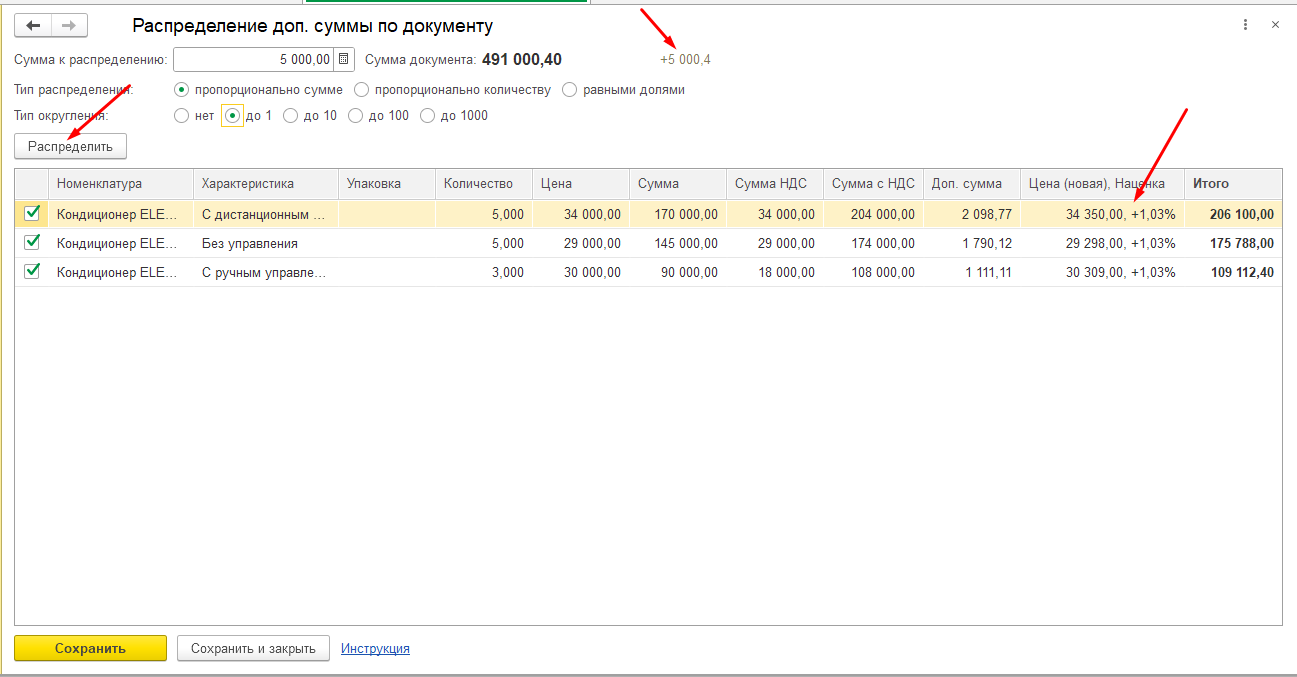Click the 'Сумма' column header
The image size is (1297, 677).
[x=678, y=184]
